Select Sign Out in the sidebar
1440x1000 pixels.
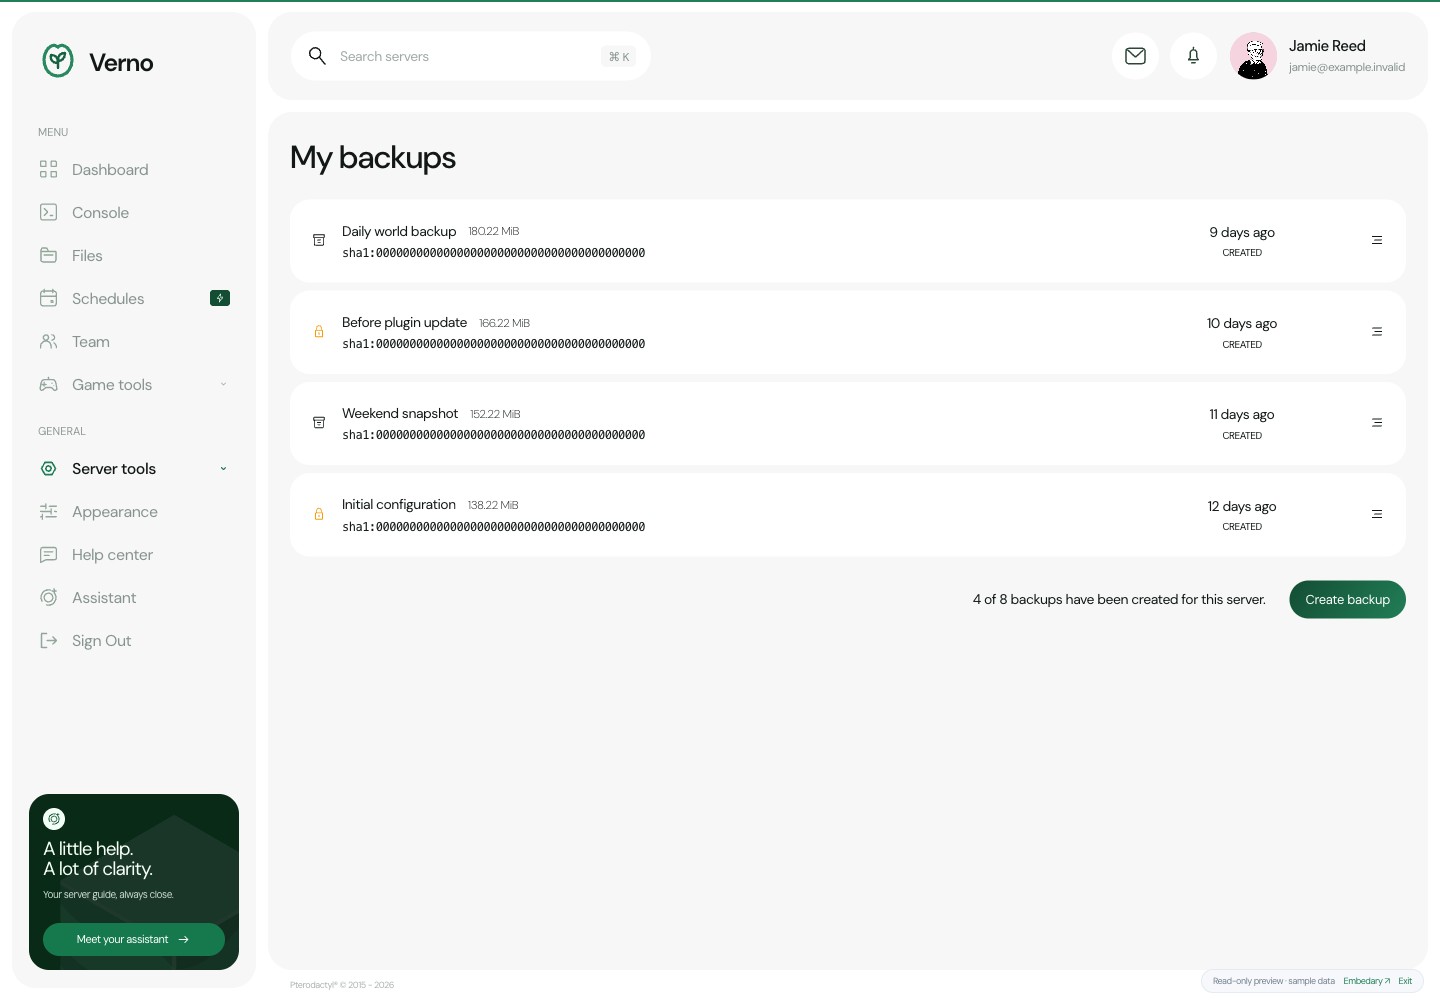click(x=134, y=641)
